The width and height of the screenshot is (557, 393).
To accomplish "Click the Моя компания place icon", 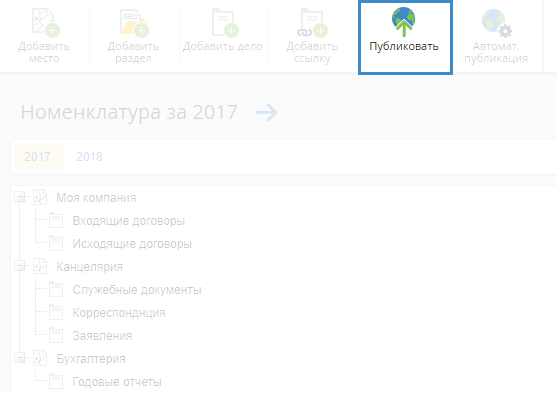I will tap(40, 197).
